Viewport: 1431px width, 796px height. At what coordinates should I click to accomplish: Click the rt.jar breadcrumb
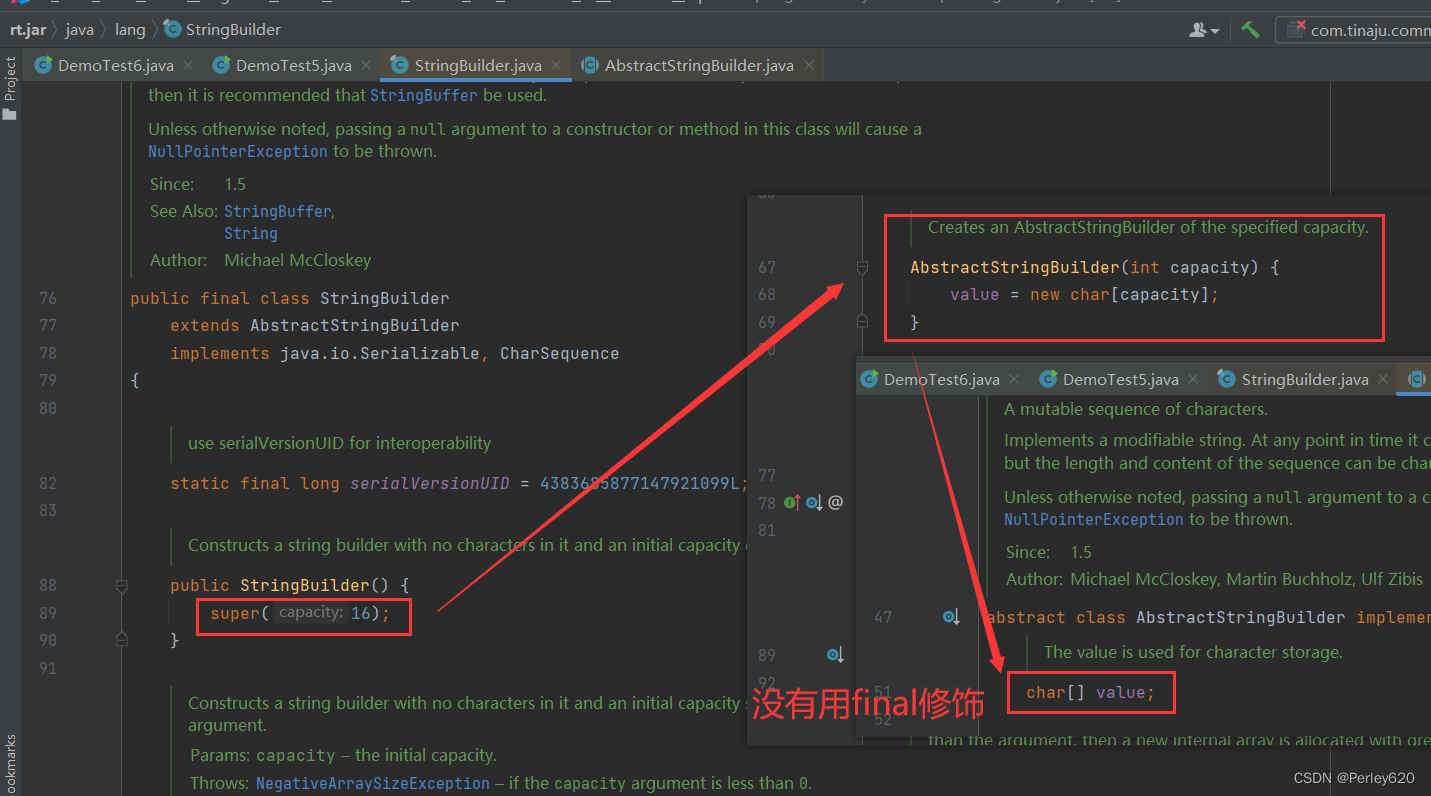[x=28, y=29]
